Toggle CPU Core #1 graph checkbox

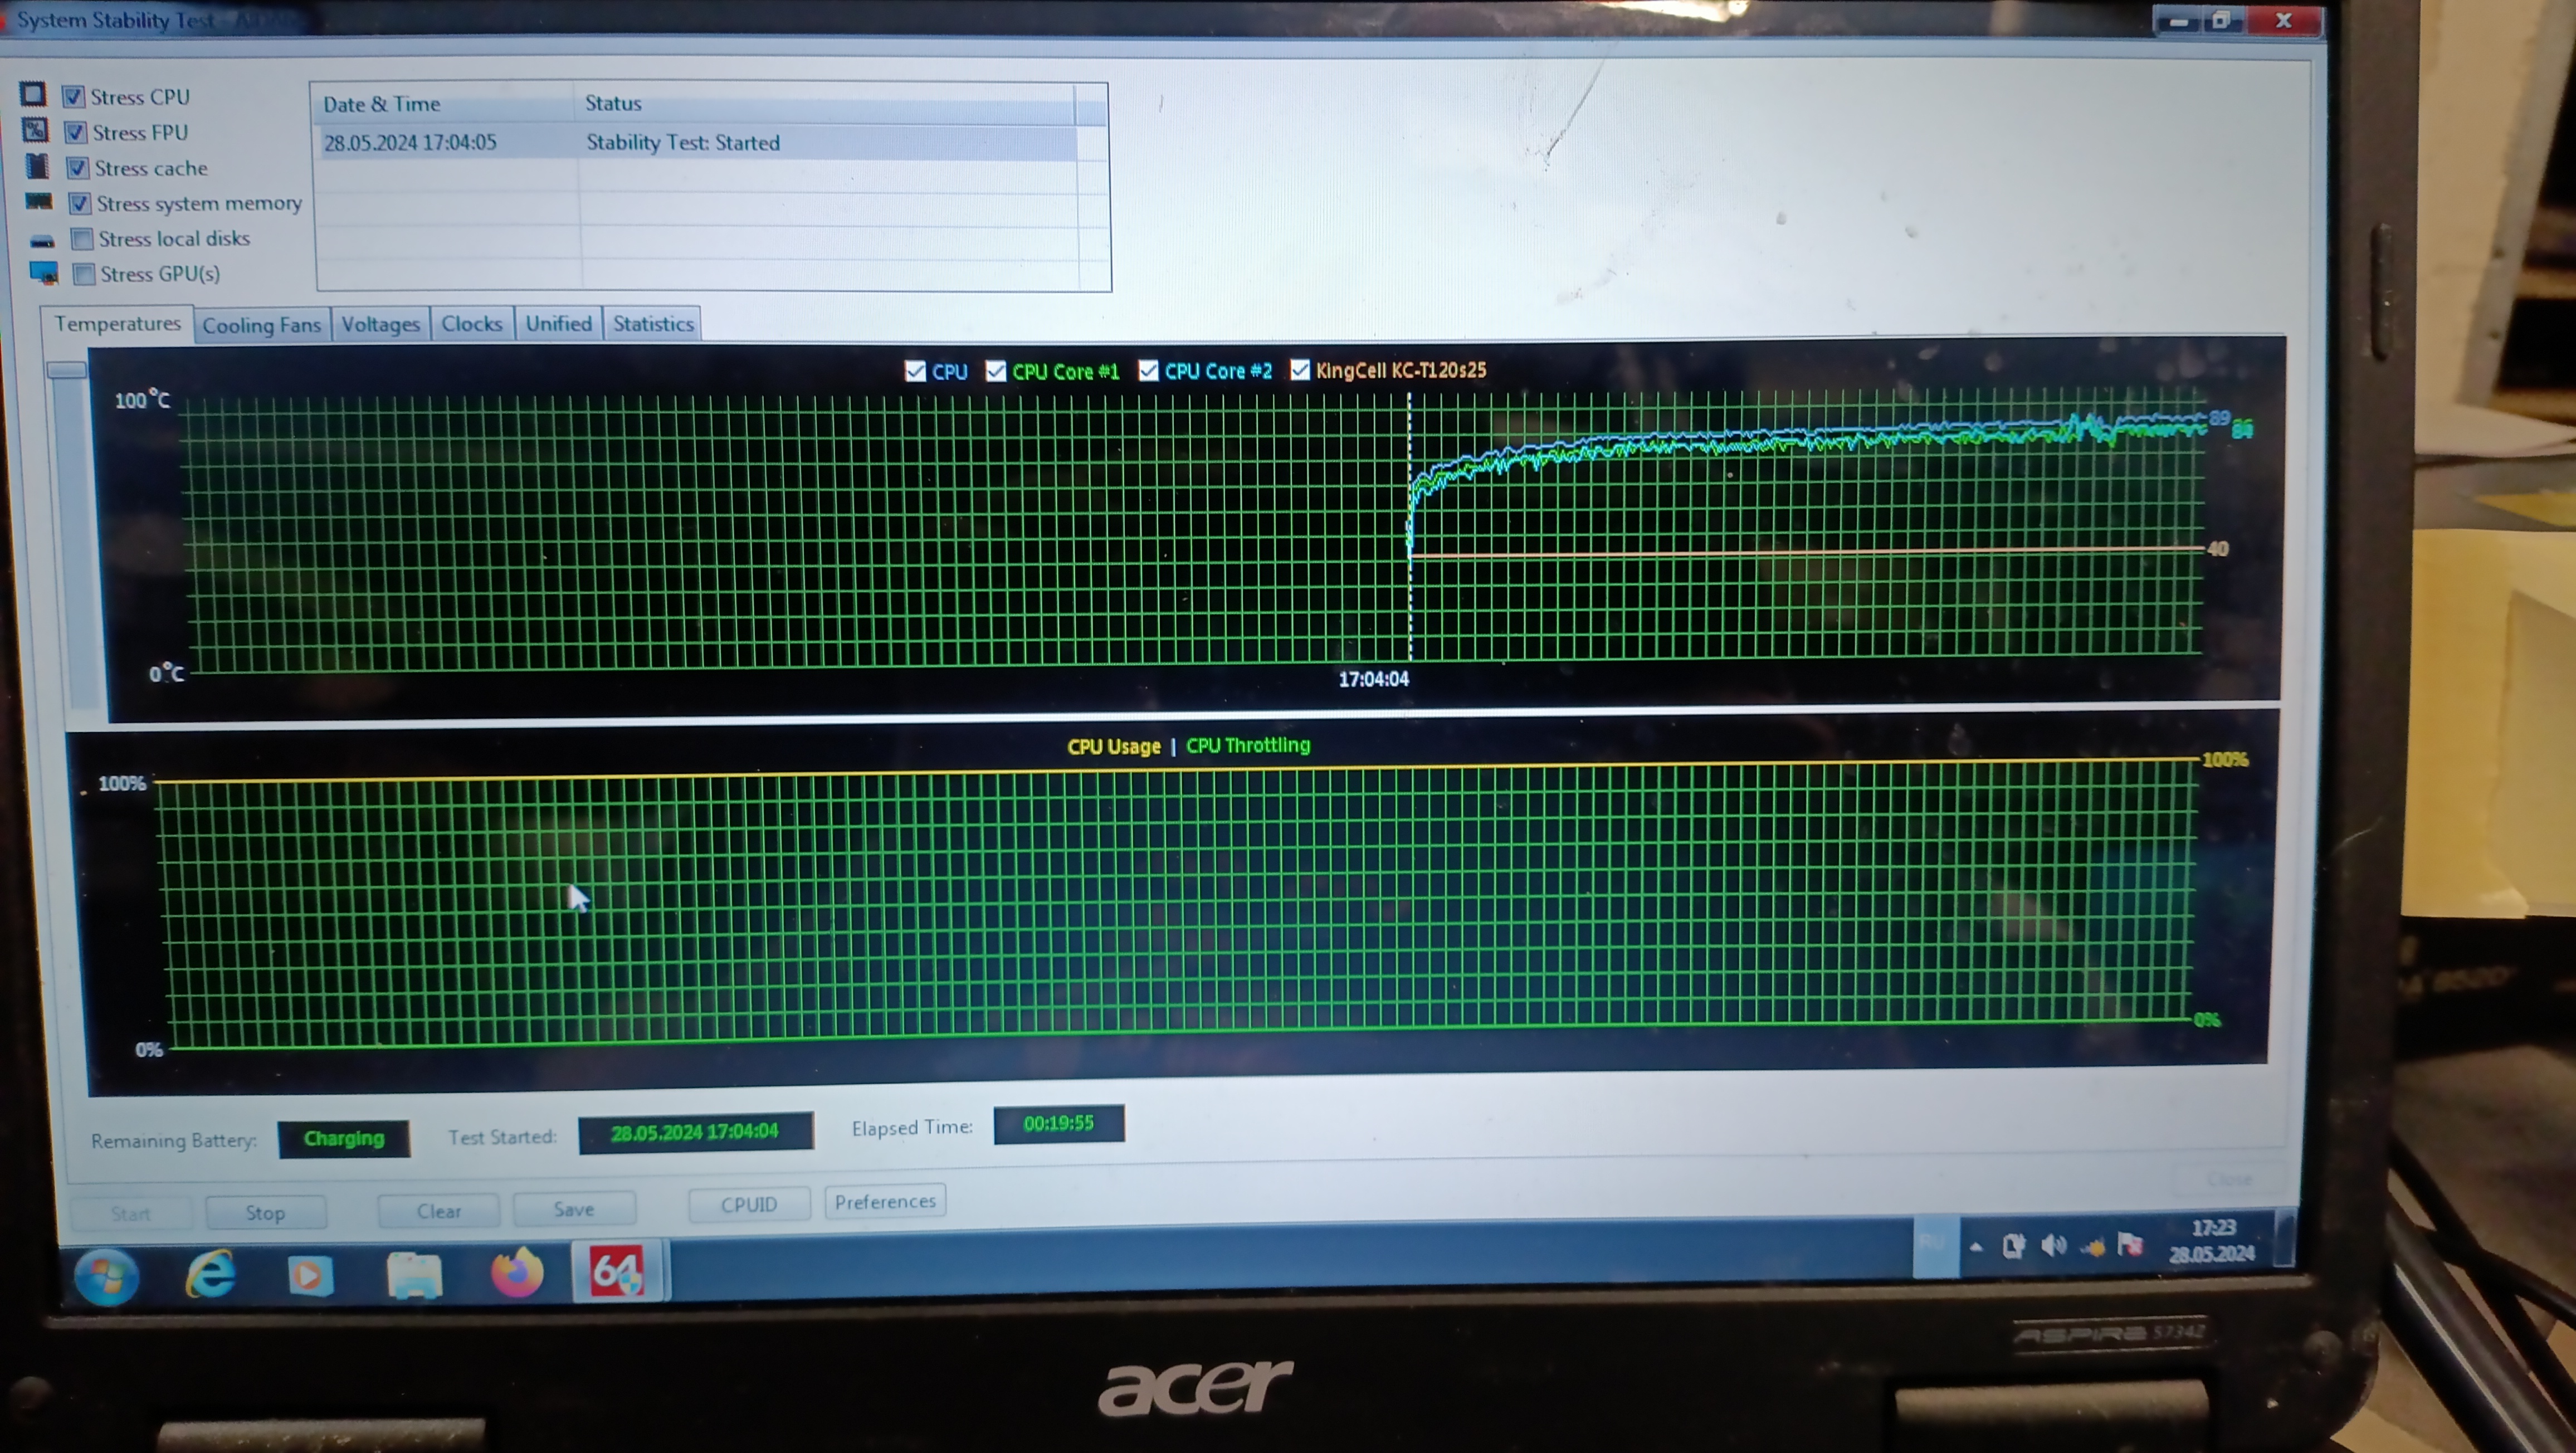pos(996,371)
